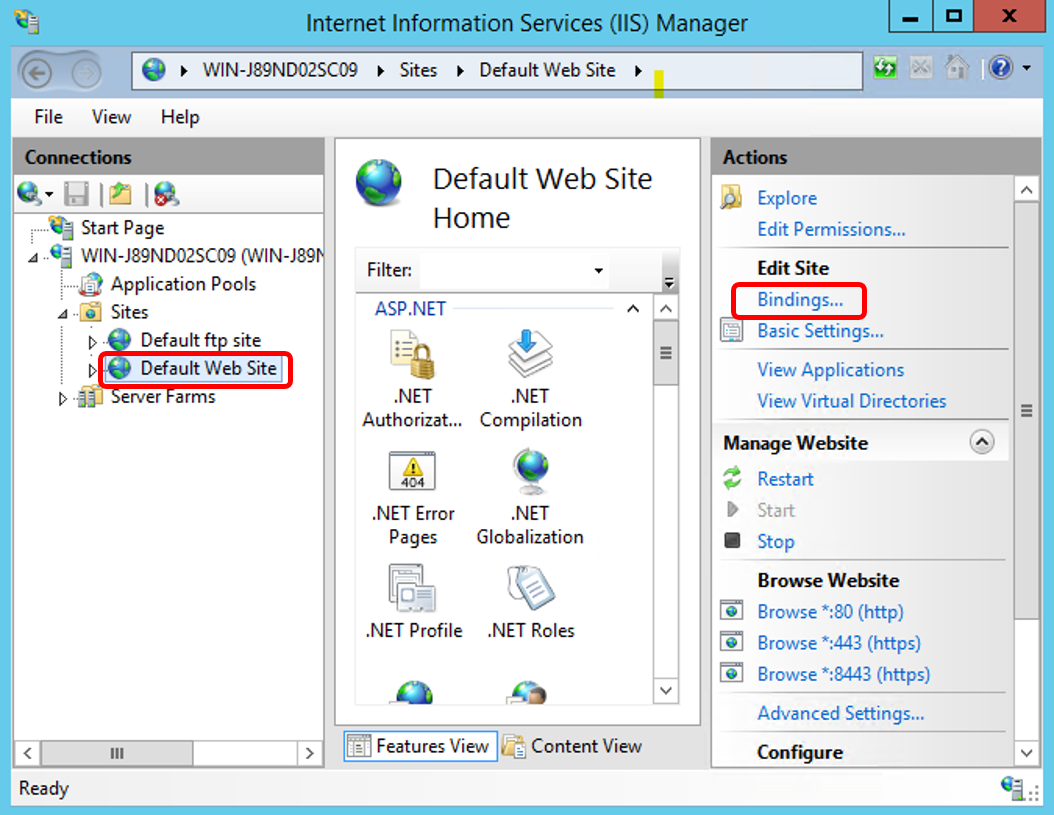Open the .NET Profile feature icon

pyautogui.click(x=412, y=589)
